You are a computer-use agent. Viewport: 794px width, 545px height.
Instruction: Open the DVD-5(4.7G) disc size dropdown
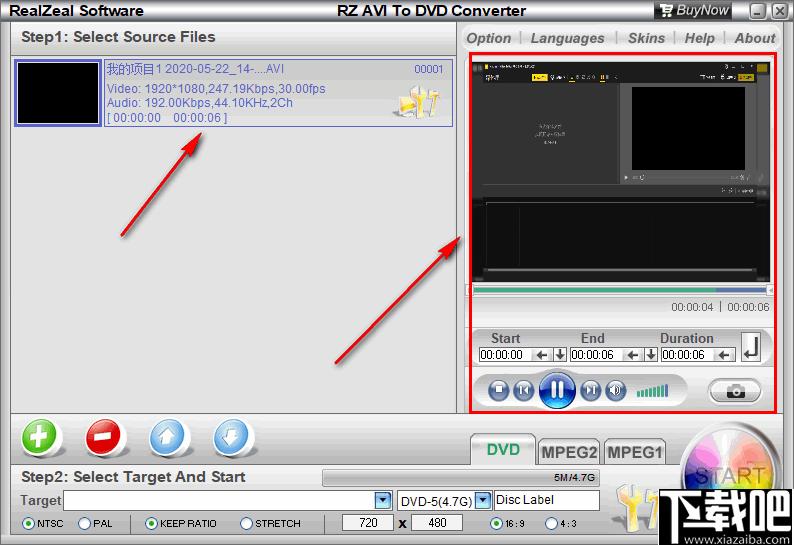pos(484,500)
